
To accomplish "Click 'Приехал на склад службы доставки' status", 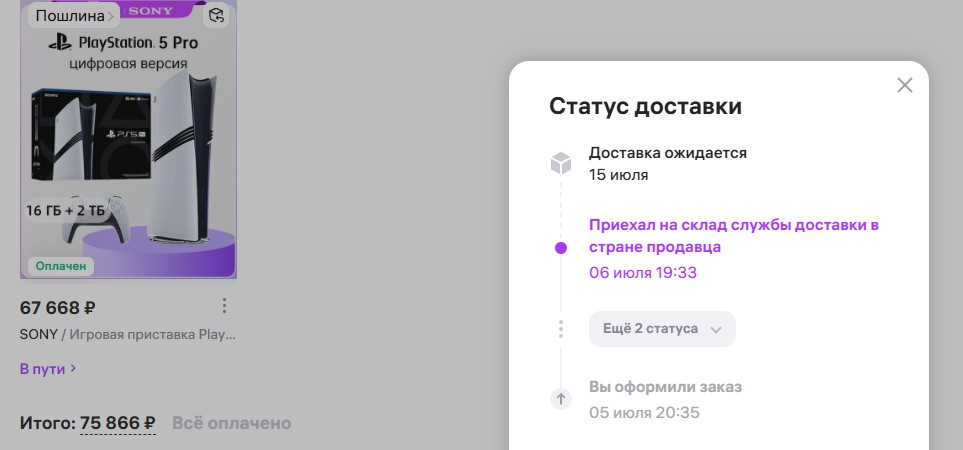I will point(734,236).
